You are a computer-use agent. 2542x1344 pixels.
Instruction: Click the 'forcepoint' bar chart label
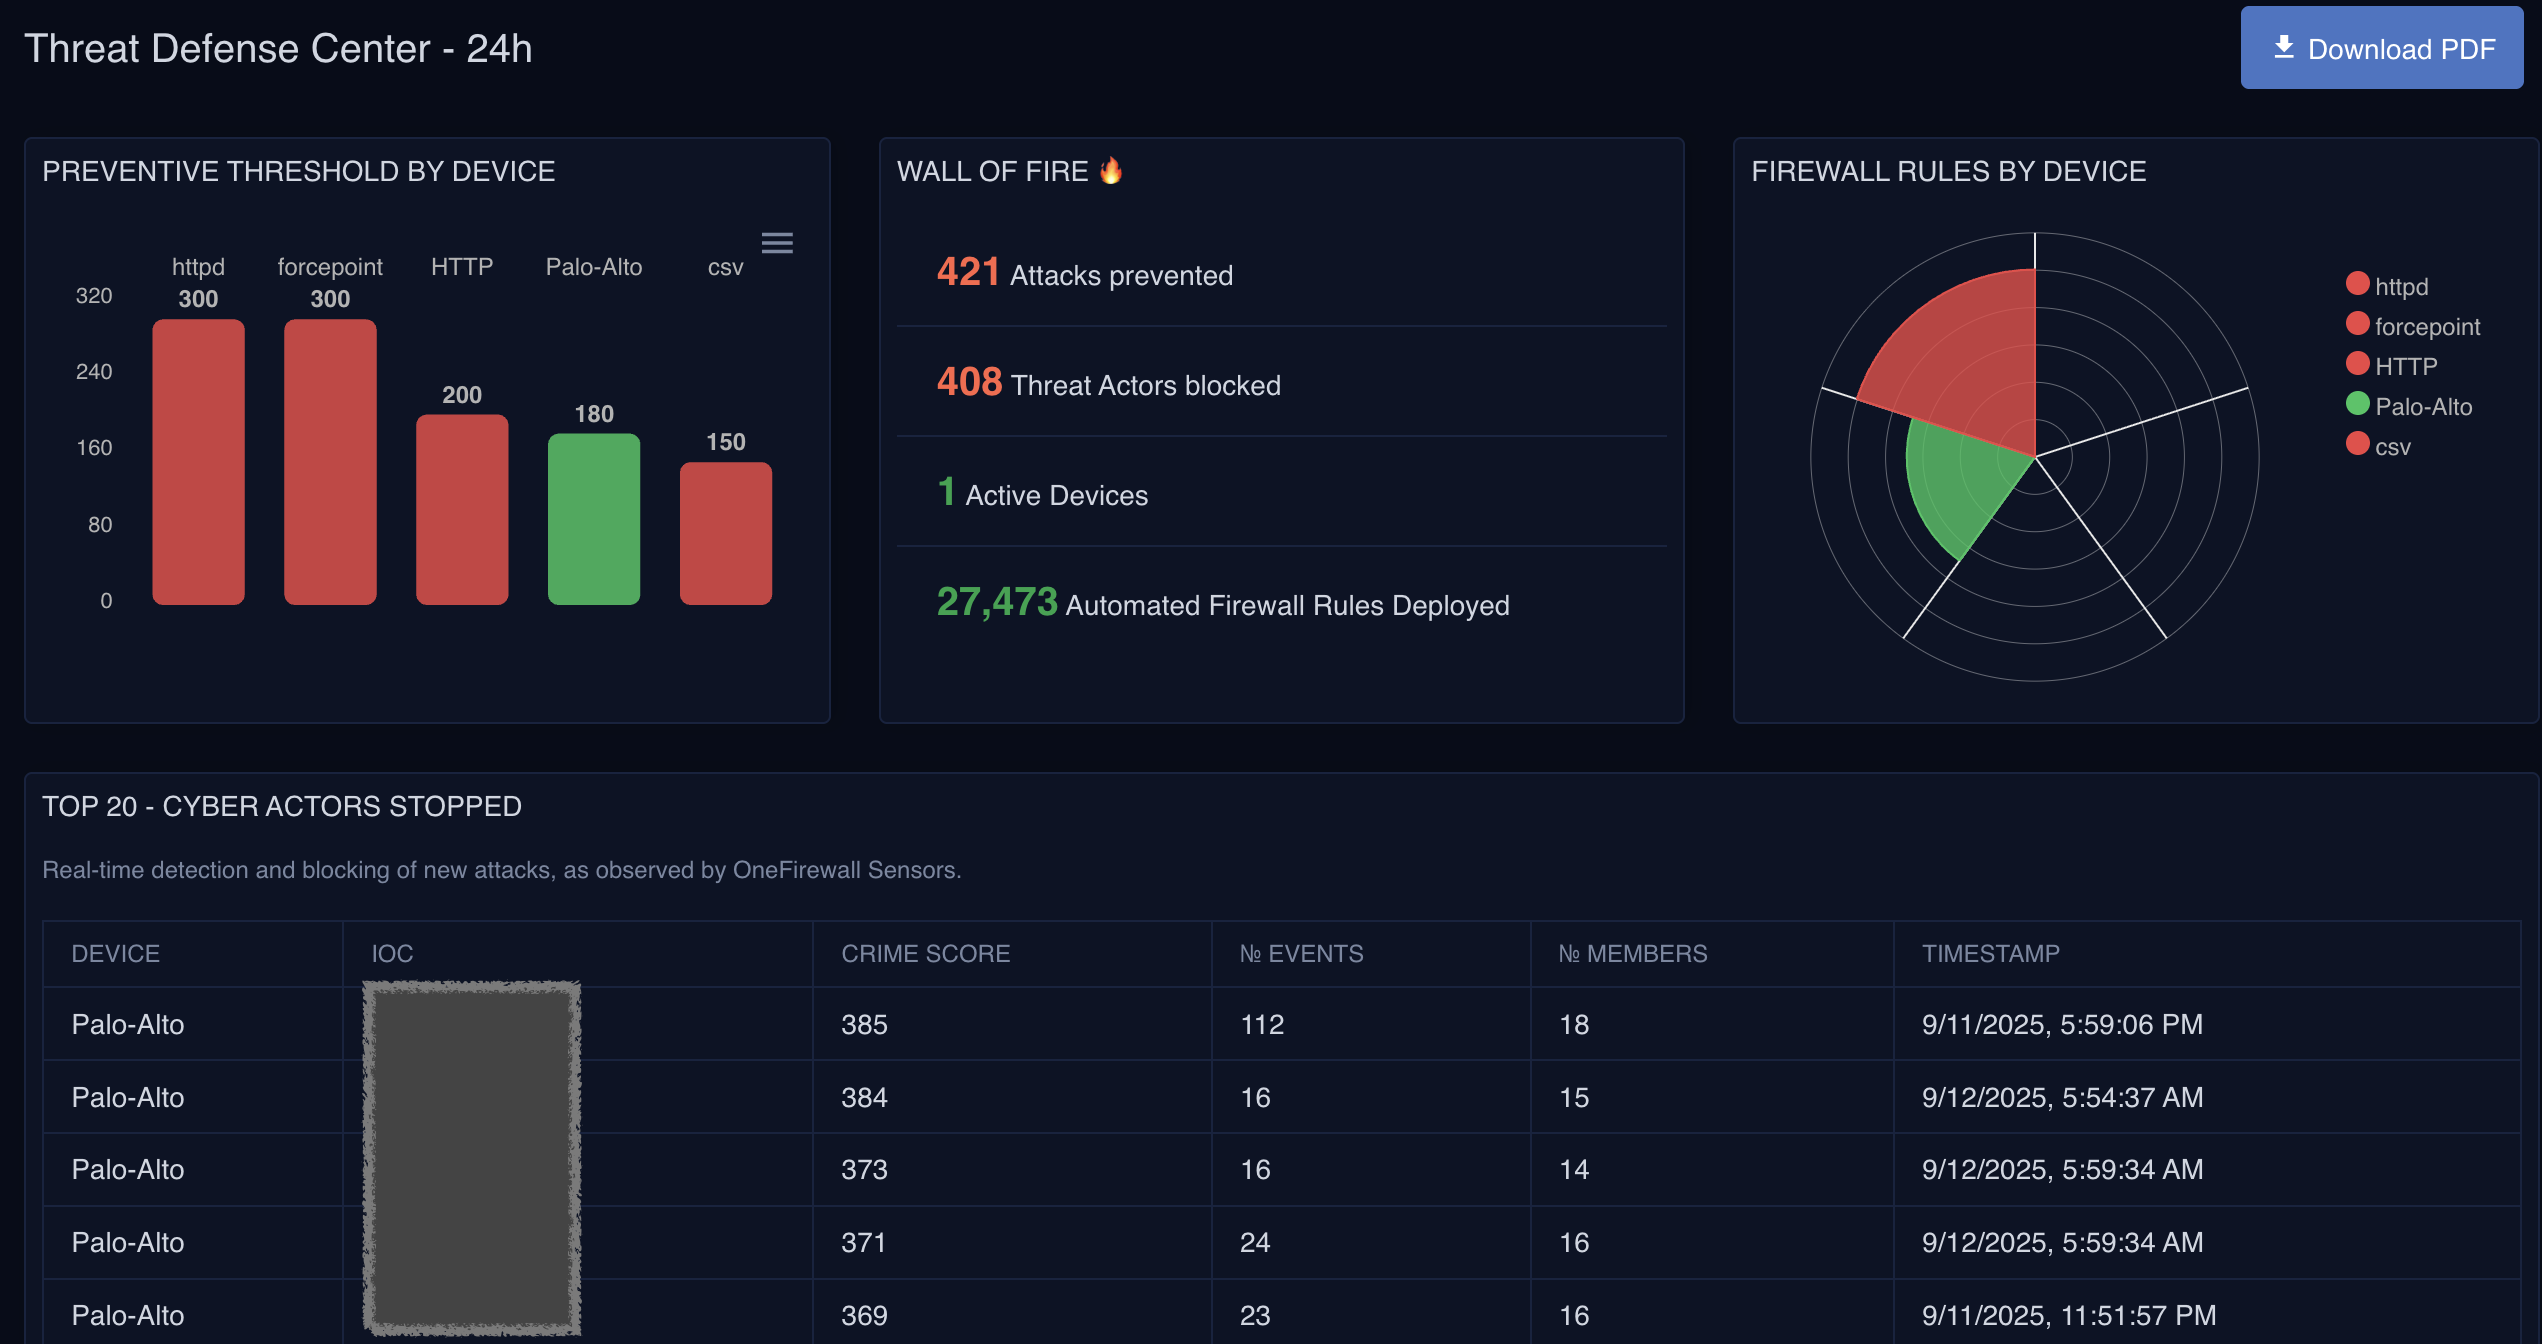330,267
